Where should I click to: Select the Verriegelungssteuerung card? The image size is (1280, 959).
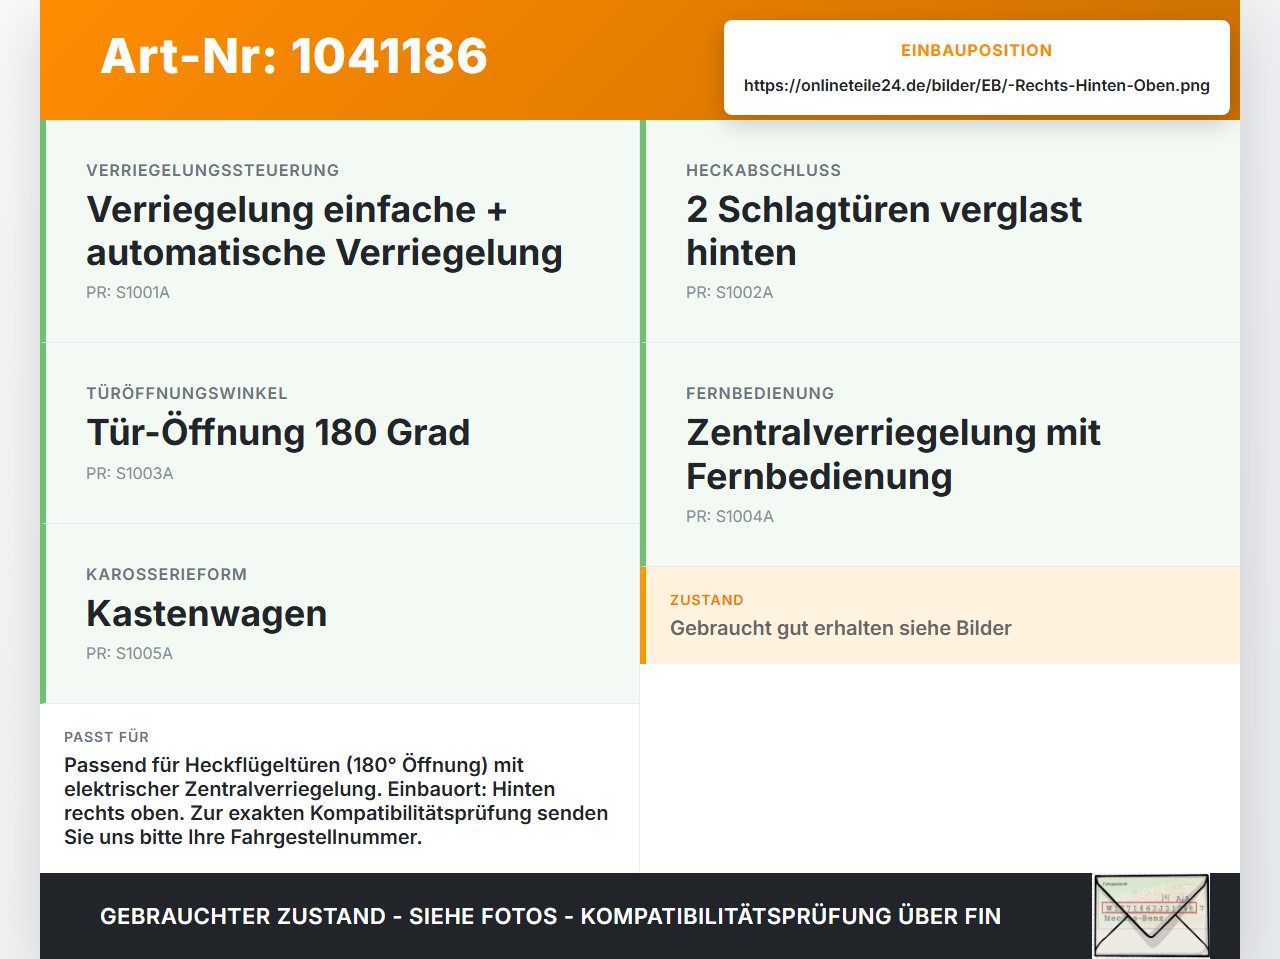[340, 231]
